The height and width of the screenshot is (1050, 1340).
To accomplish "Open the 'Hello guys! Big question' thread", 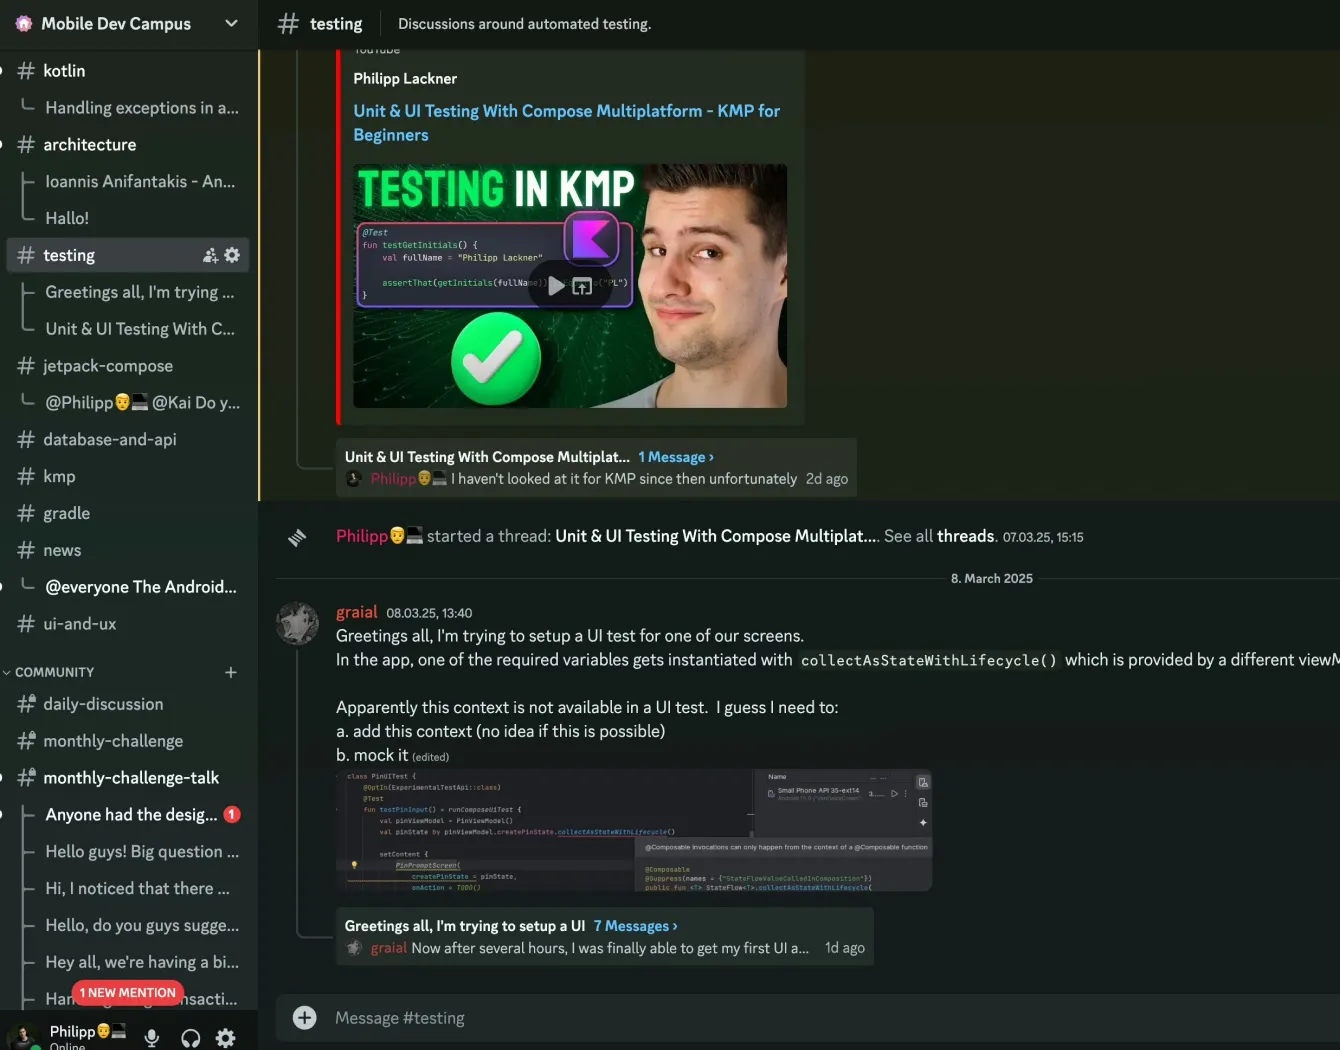I will click(141, 852).
